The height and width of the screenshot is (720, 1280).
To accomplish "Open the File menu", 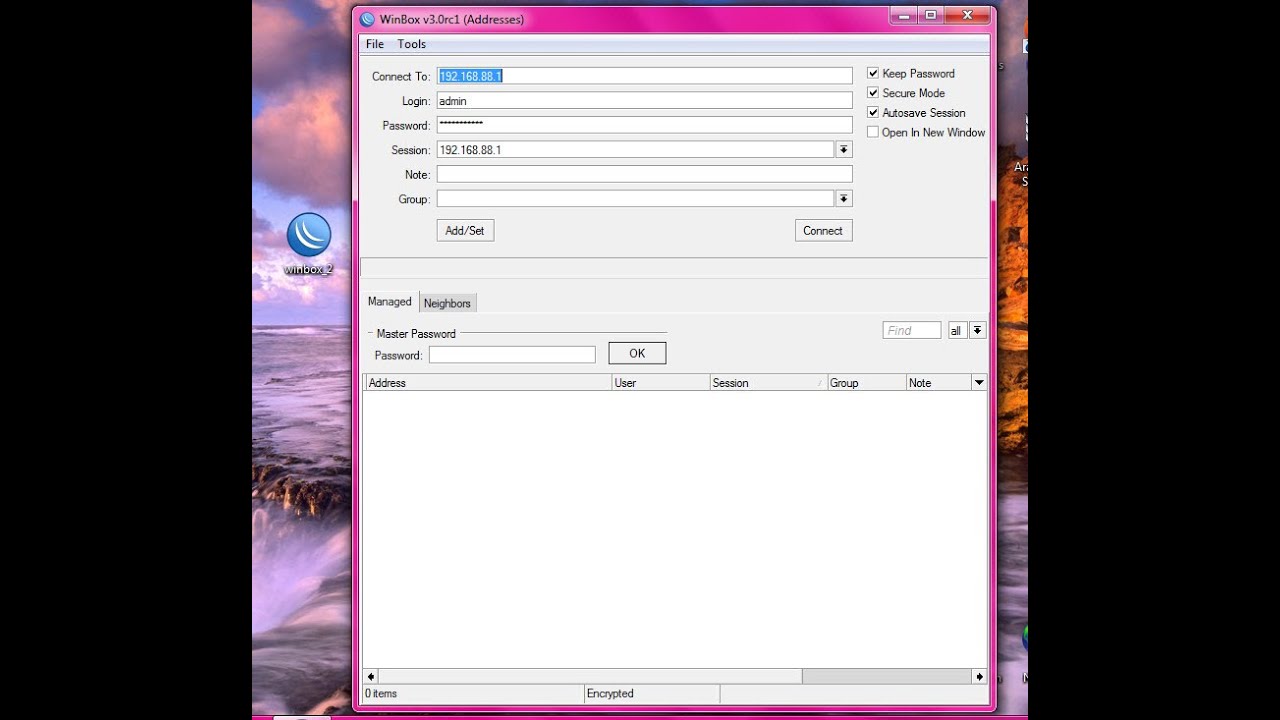I will pyautogui.click(x=375, y=44).
